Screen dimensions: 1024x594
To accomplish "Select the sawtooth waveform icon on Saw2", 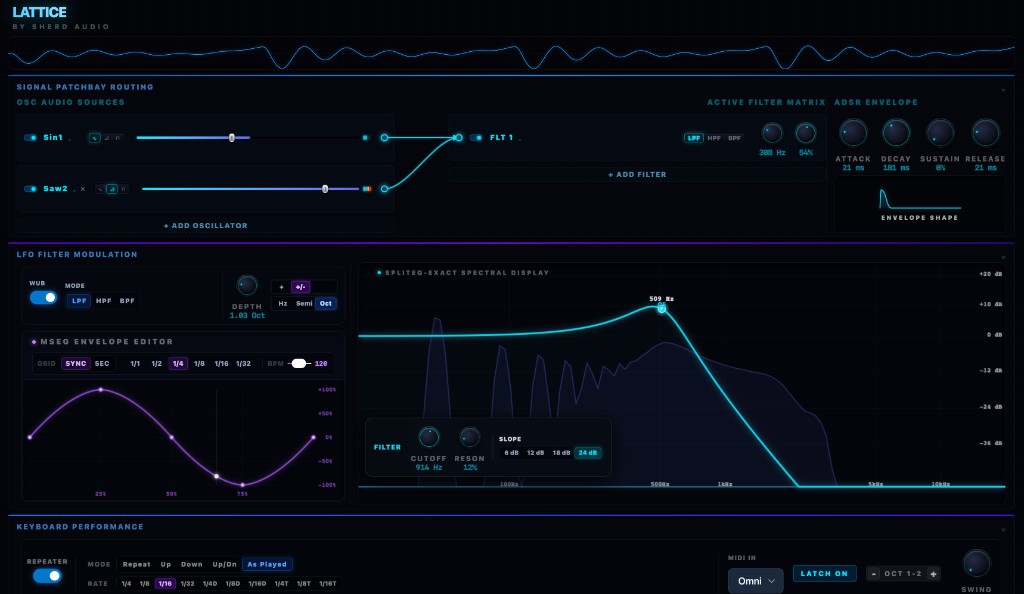I will [112, 189].
